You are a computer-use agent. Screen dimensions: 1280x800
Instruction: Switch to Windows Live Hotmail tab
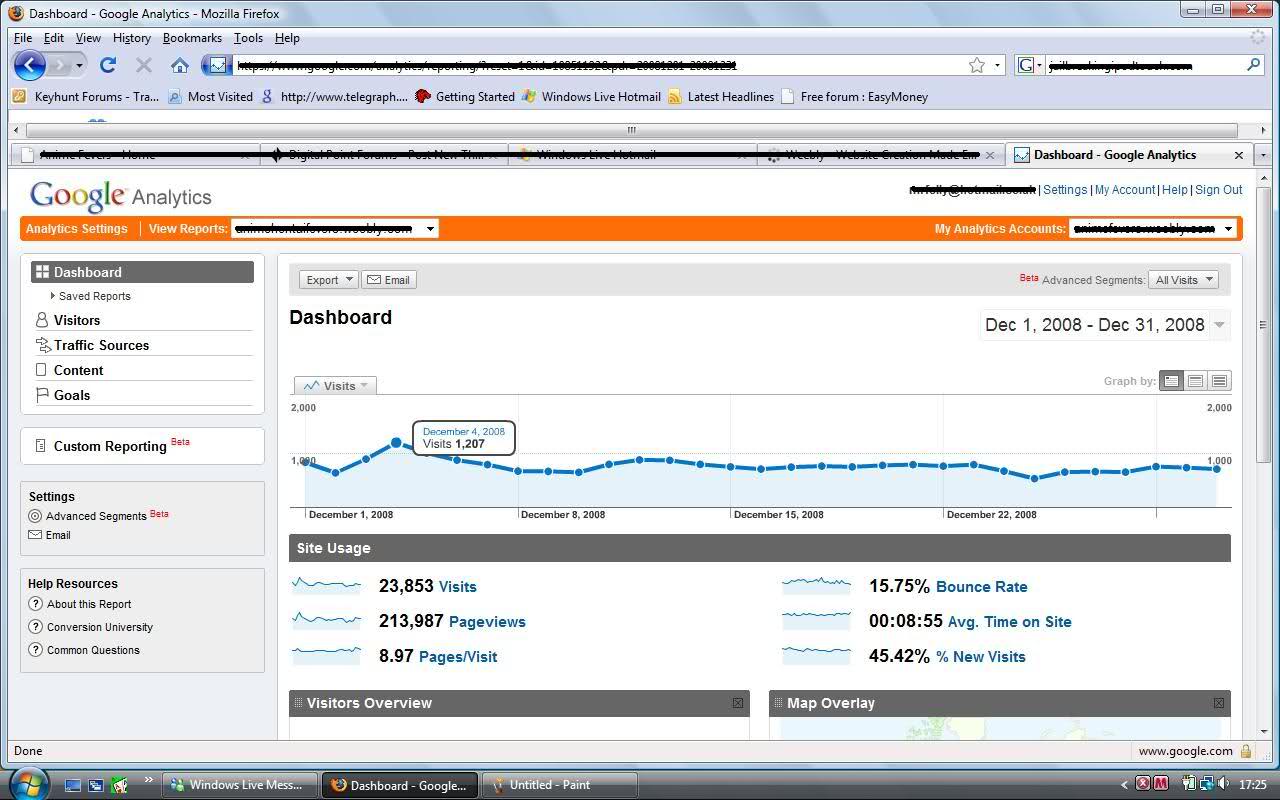pyautogui.click(x=634, y=155)
